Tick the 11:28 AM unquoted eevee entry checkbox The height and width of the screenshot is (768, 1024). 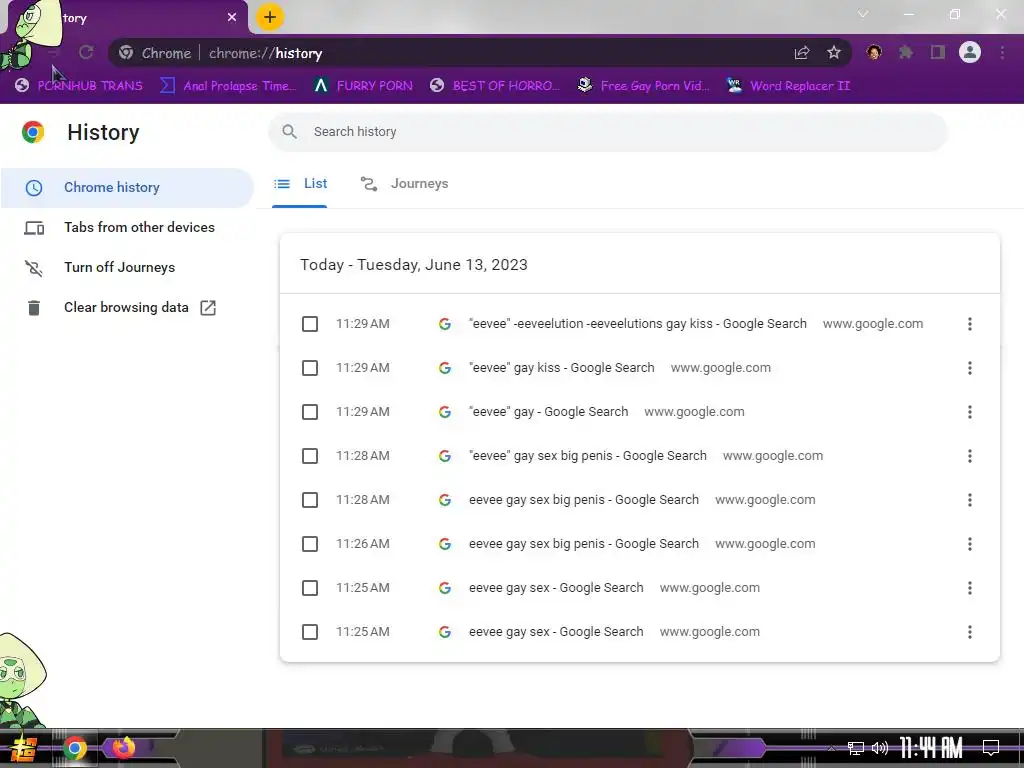(310, 500)
